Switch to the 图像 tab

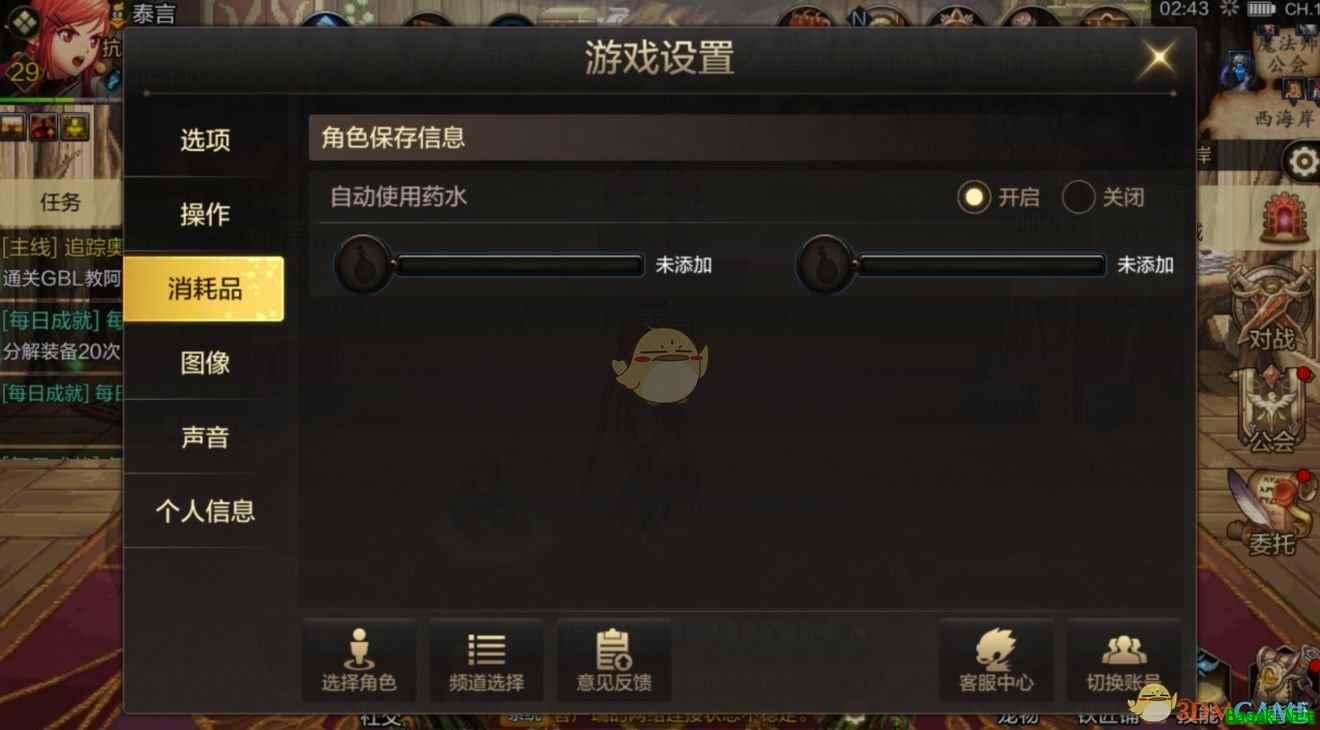205,363
